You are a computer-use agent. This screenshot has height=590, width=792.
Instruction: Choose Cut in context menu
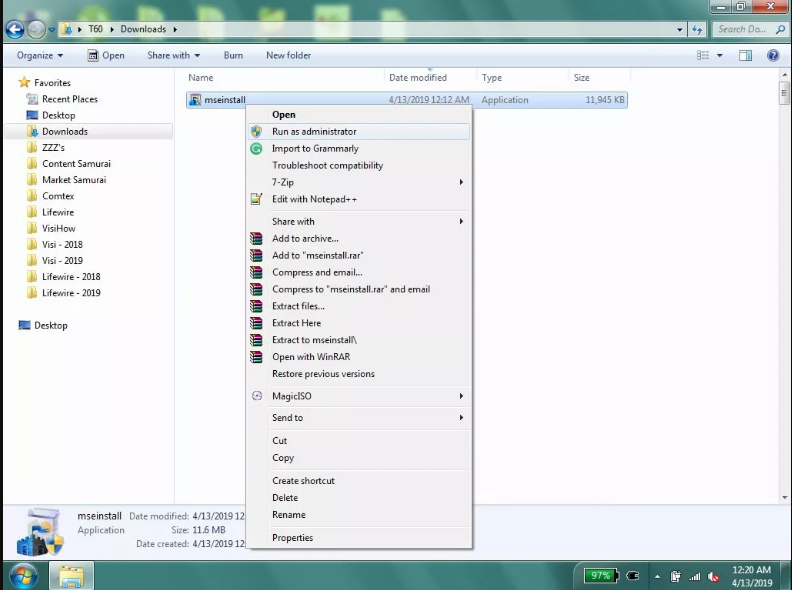[359, 440]
